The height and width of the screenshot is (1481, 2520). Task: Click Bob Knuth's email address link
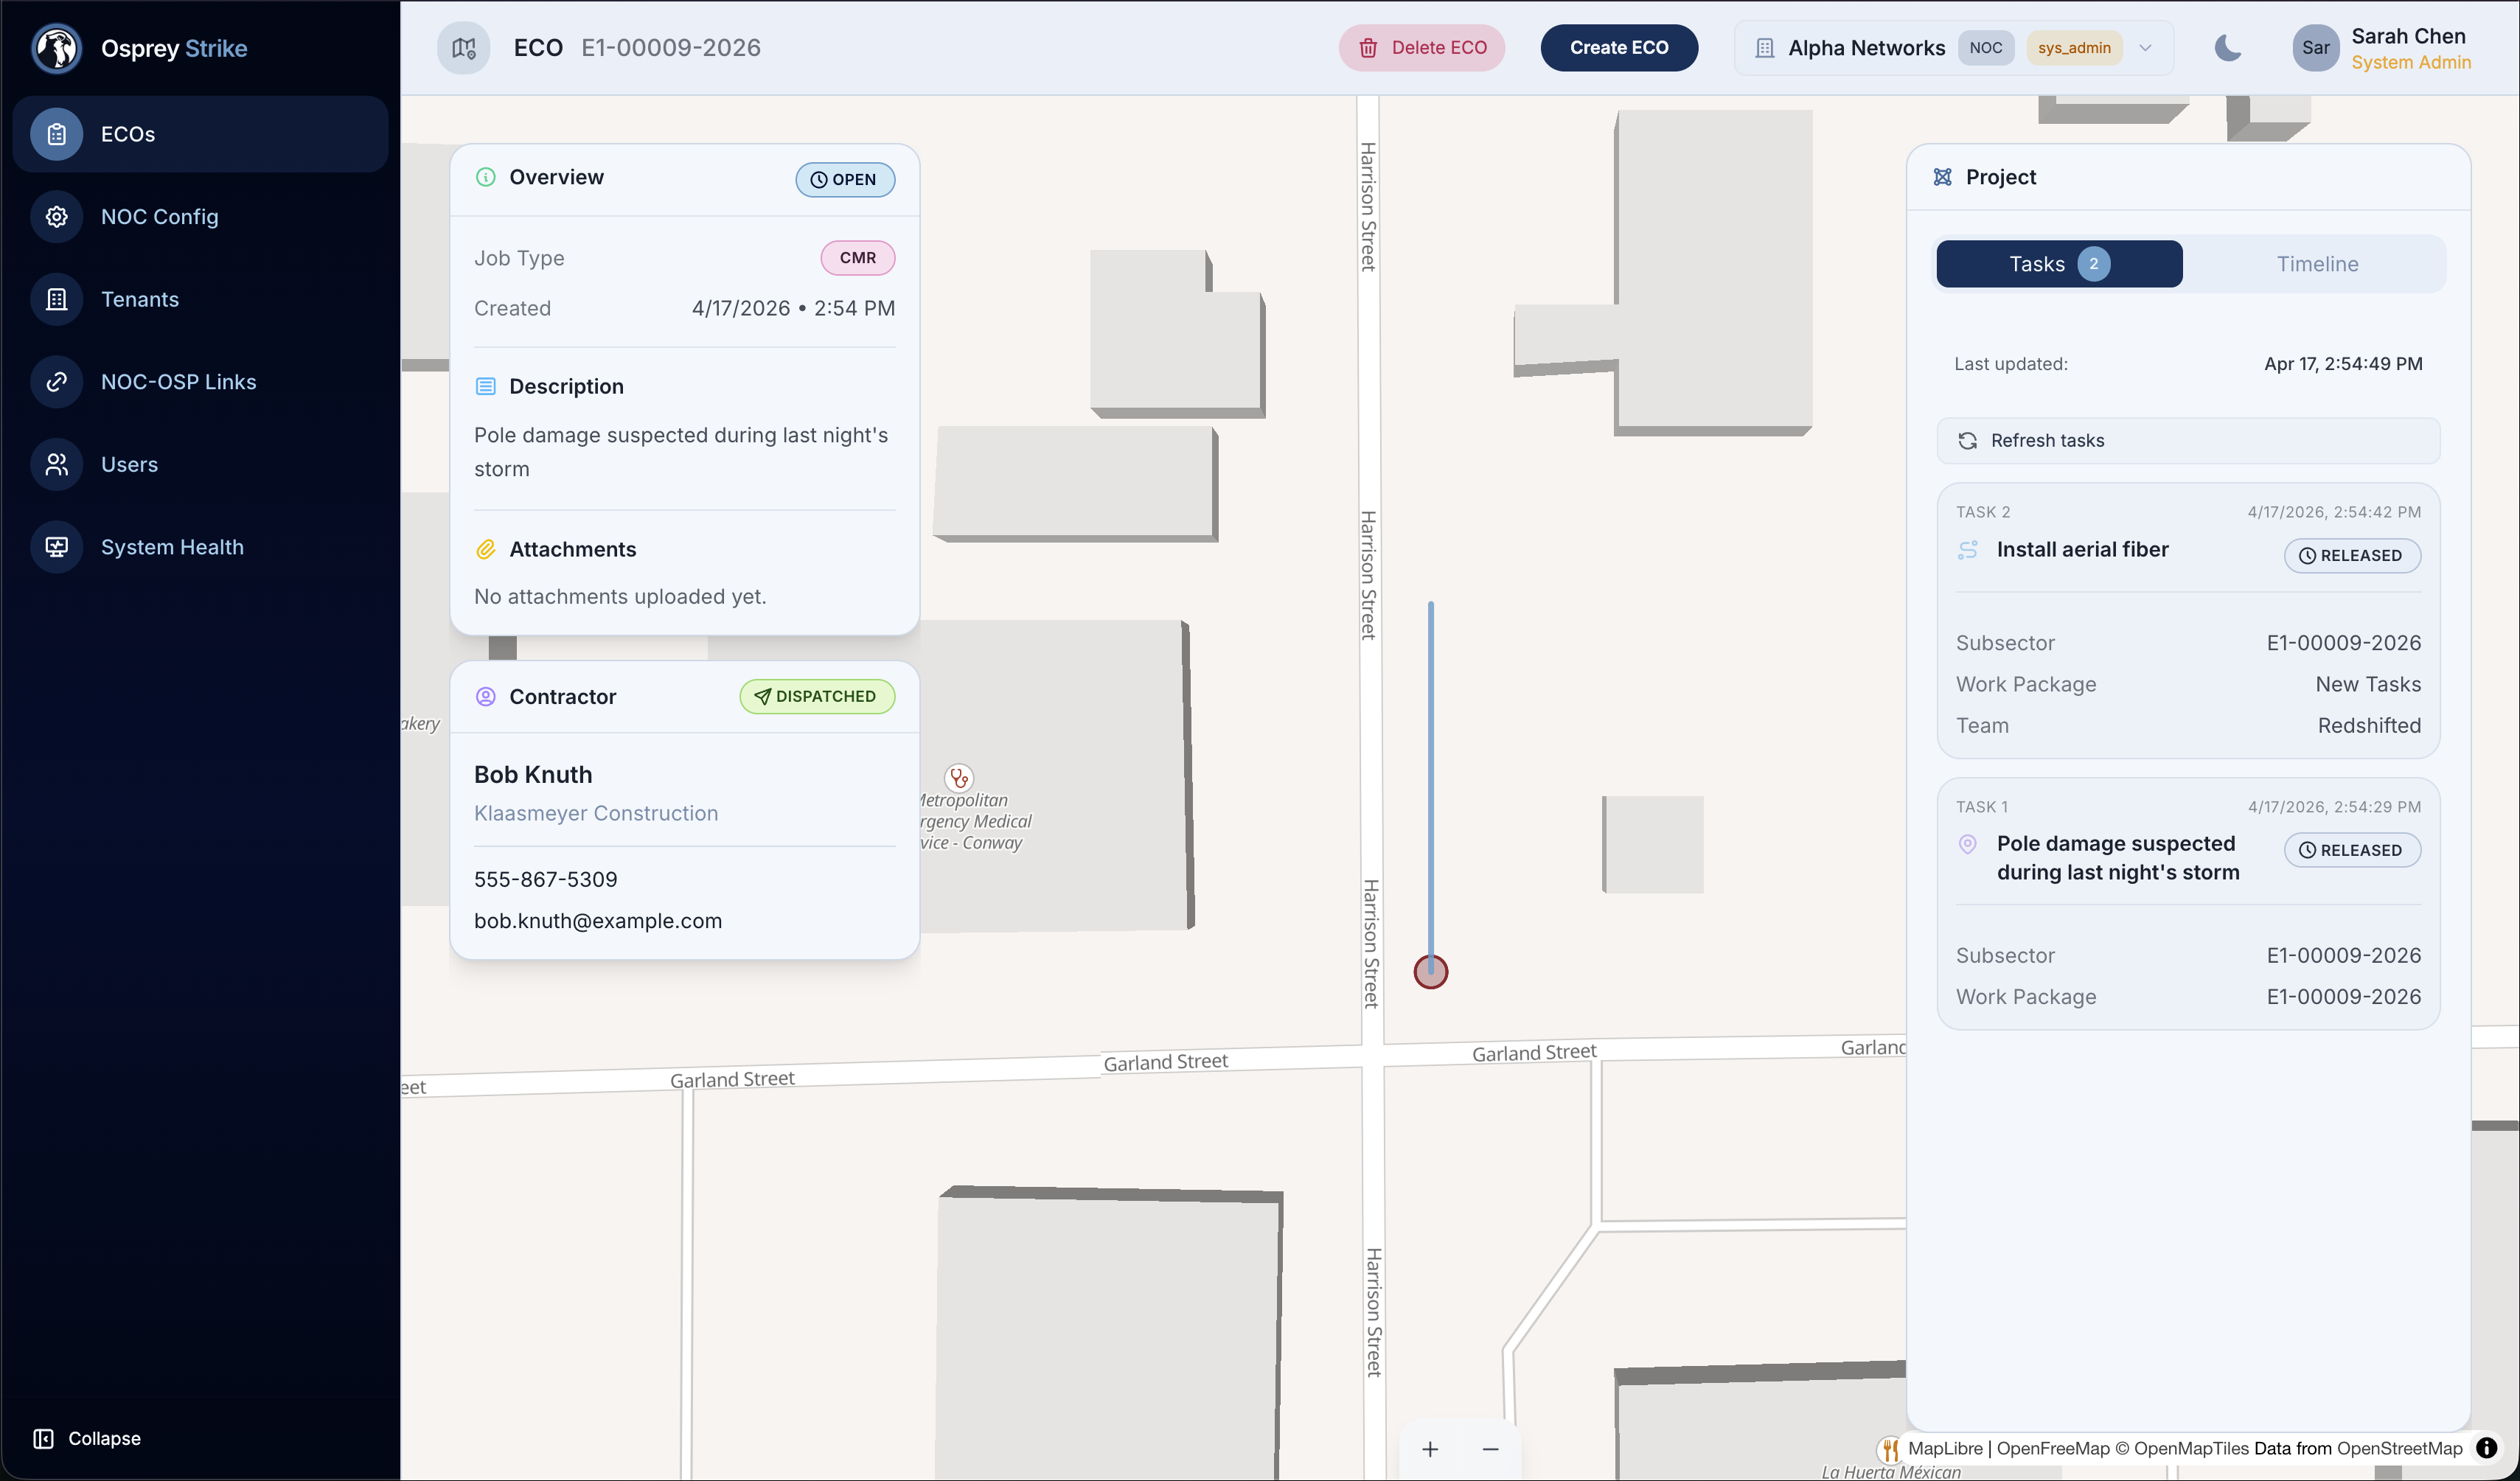pyautogui.click(x=598, y=920)
